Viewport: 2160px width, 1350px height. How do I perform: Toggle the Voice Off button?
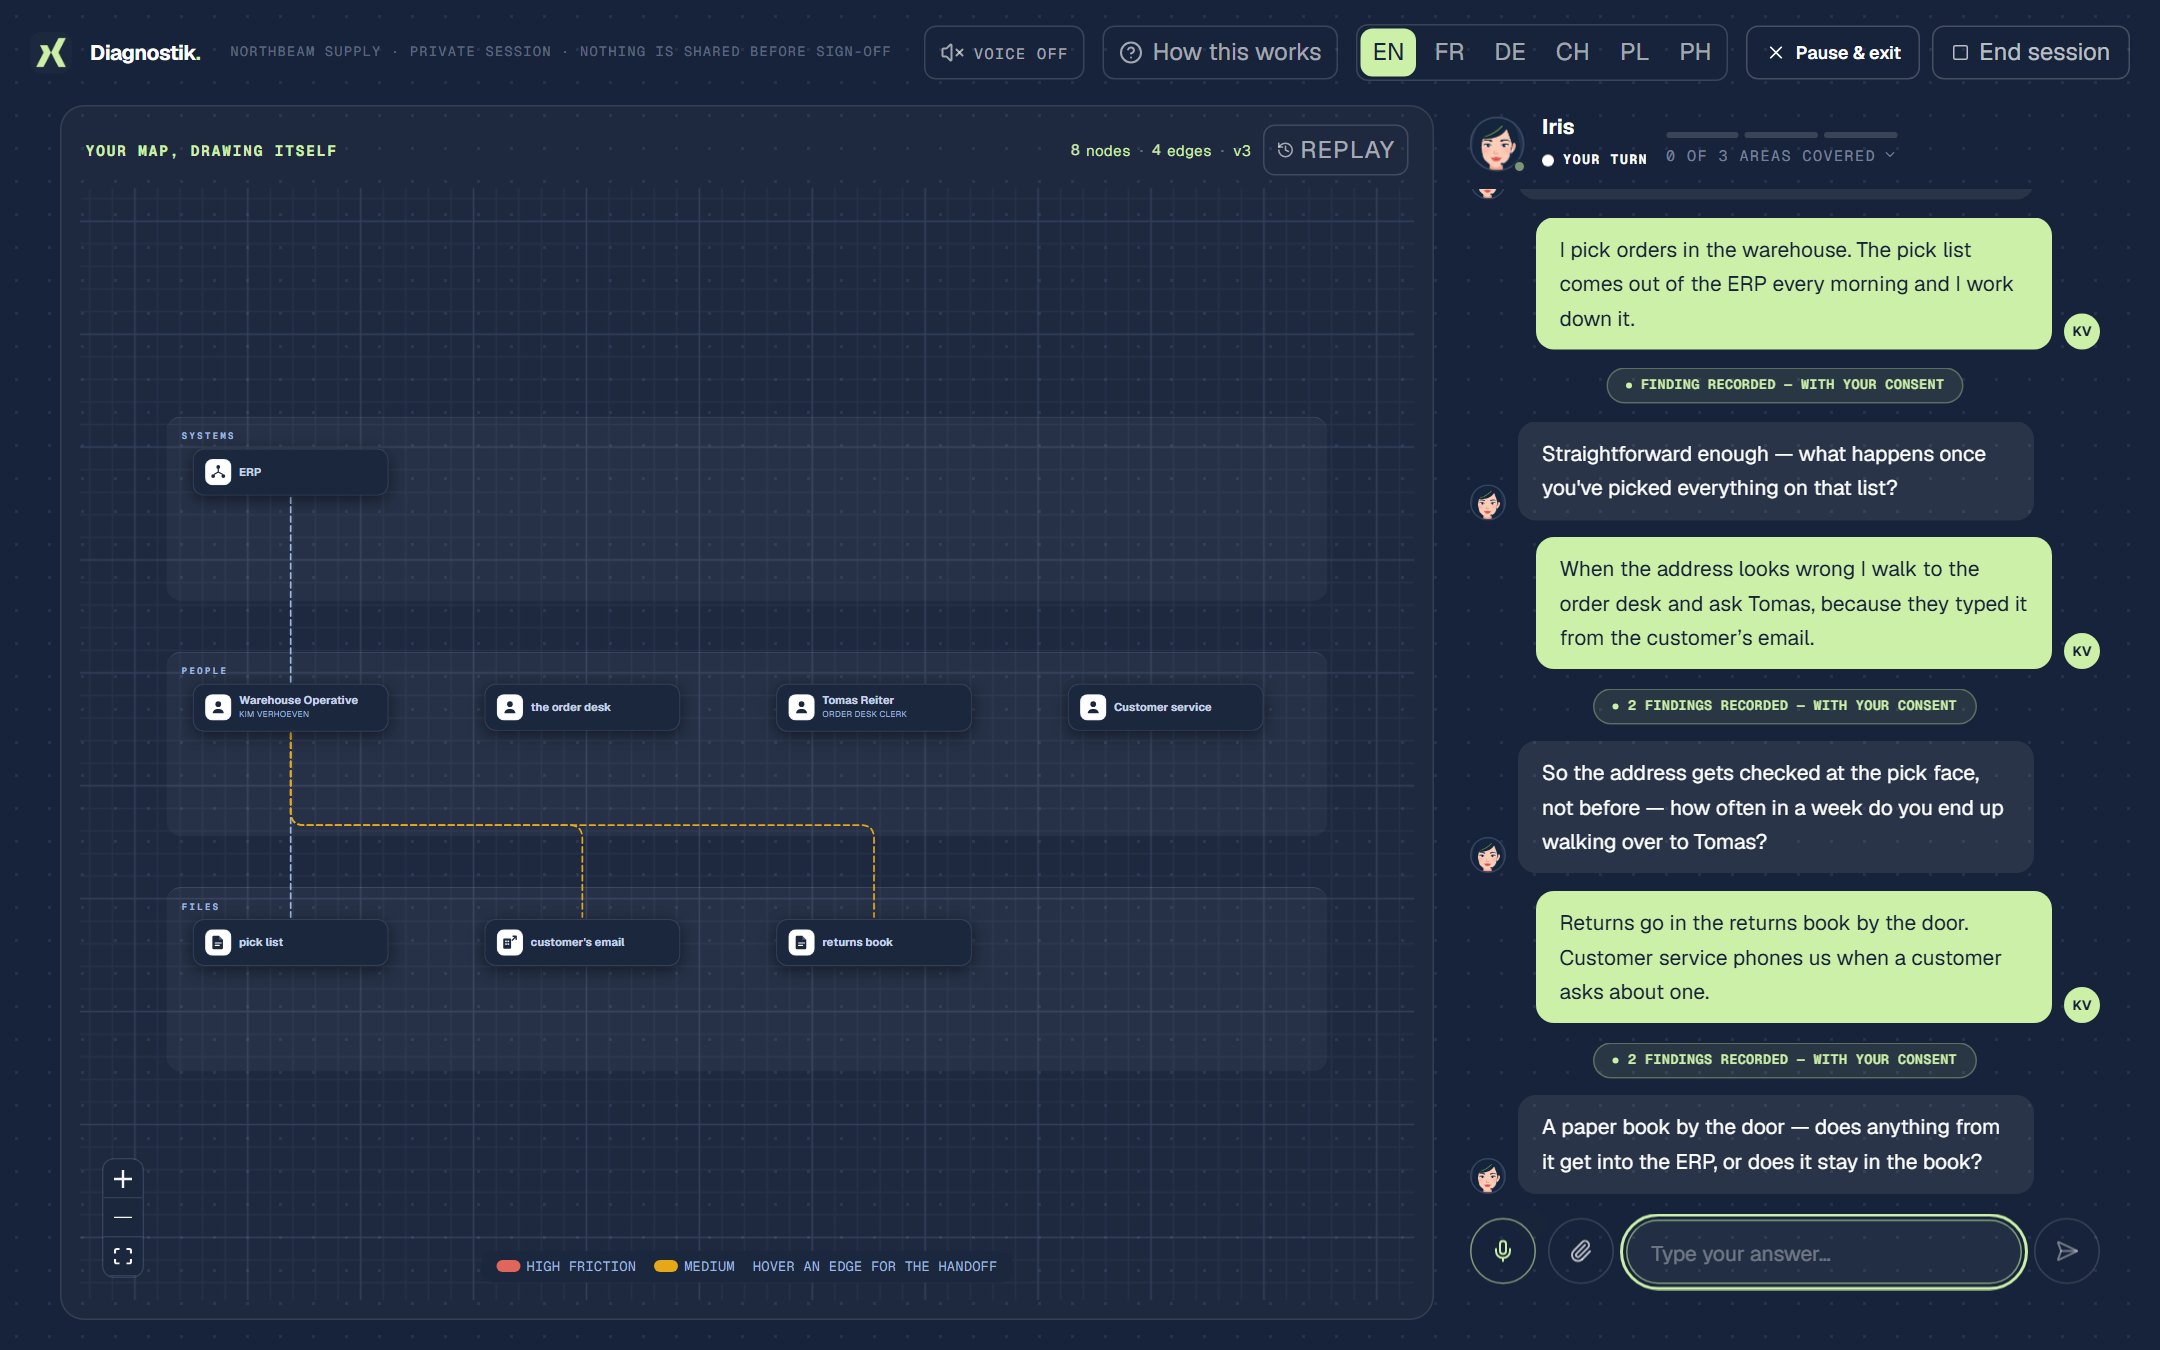1004,53
